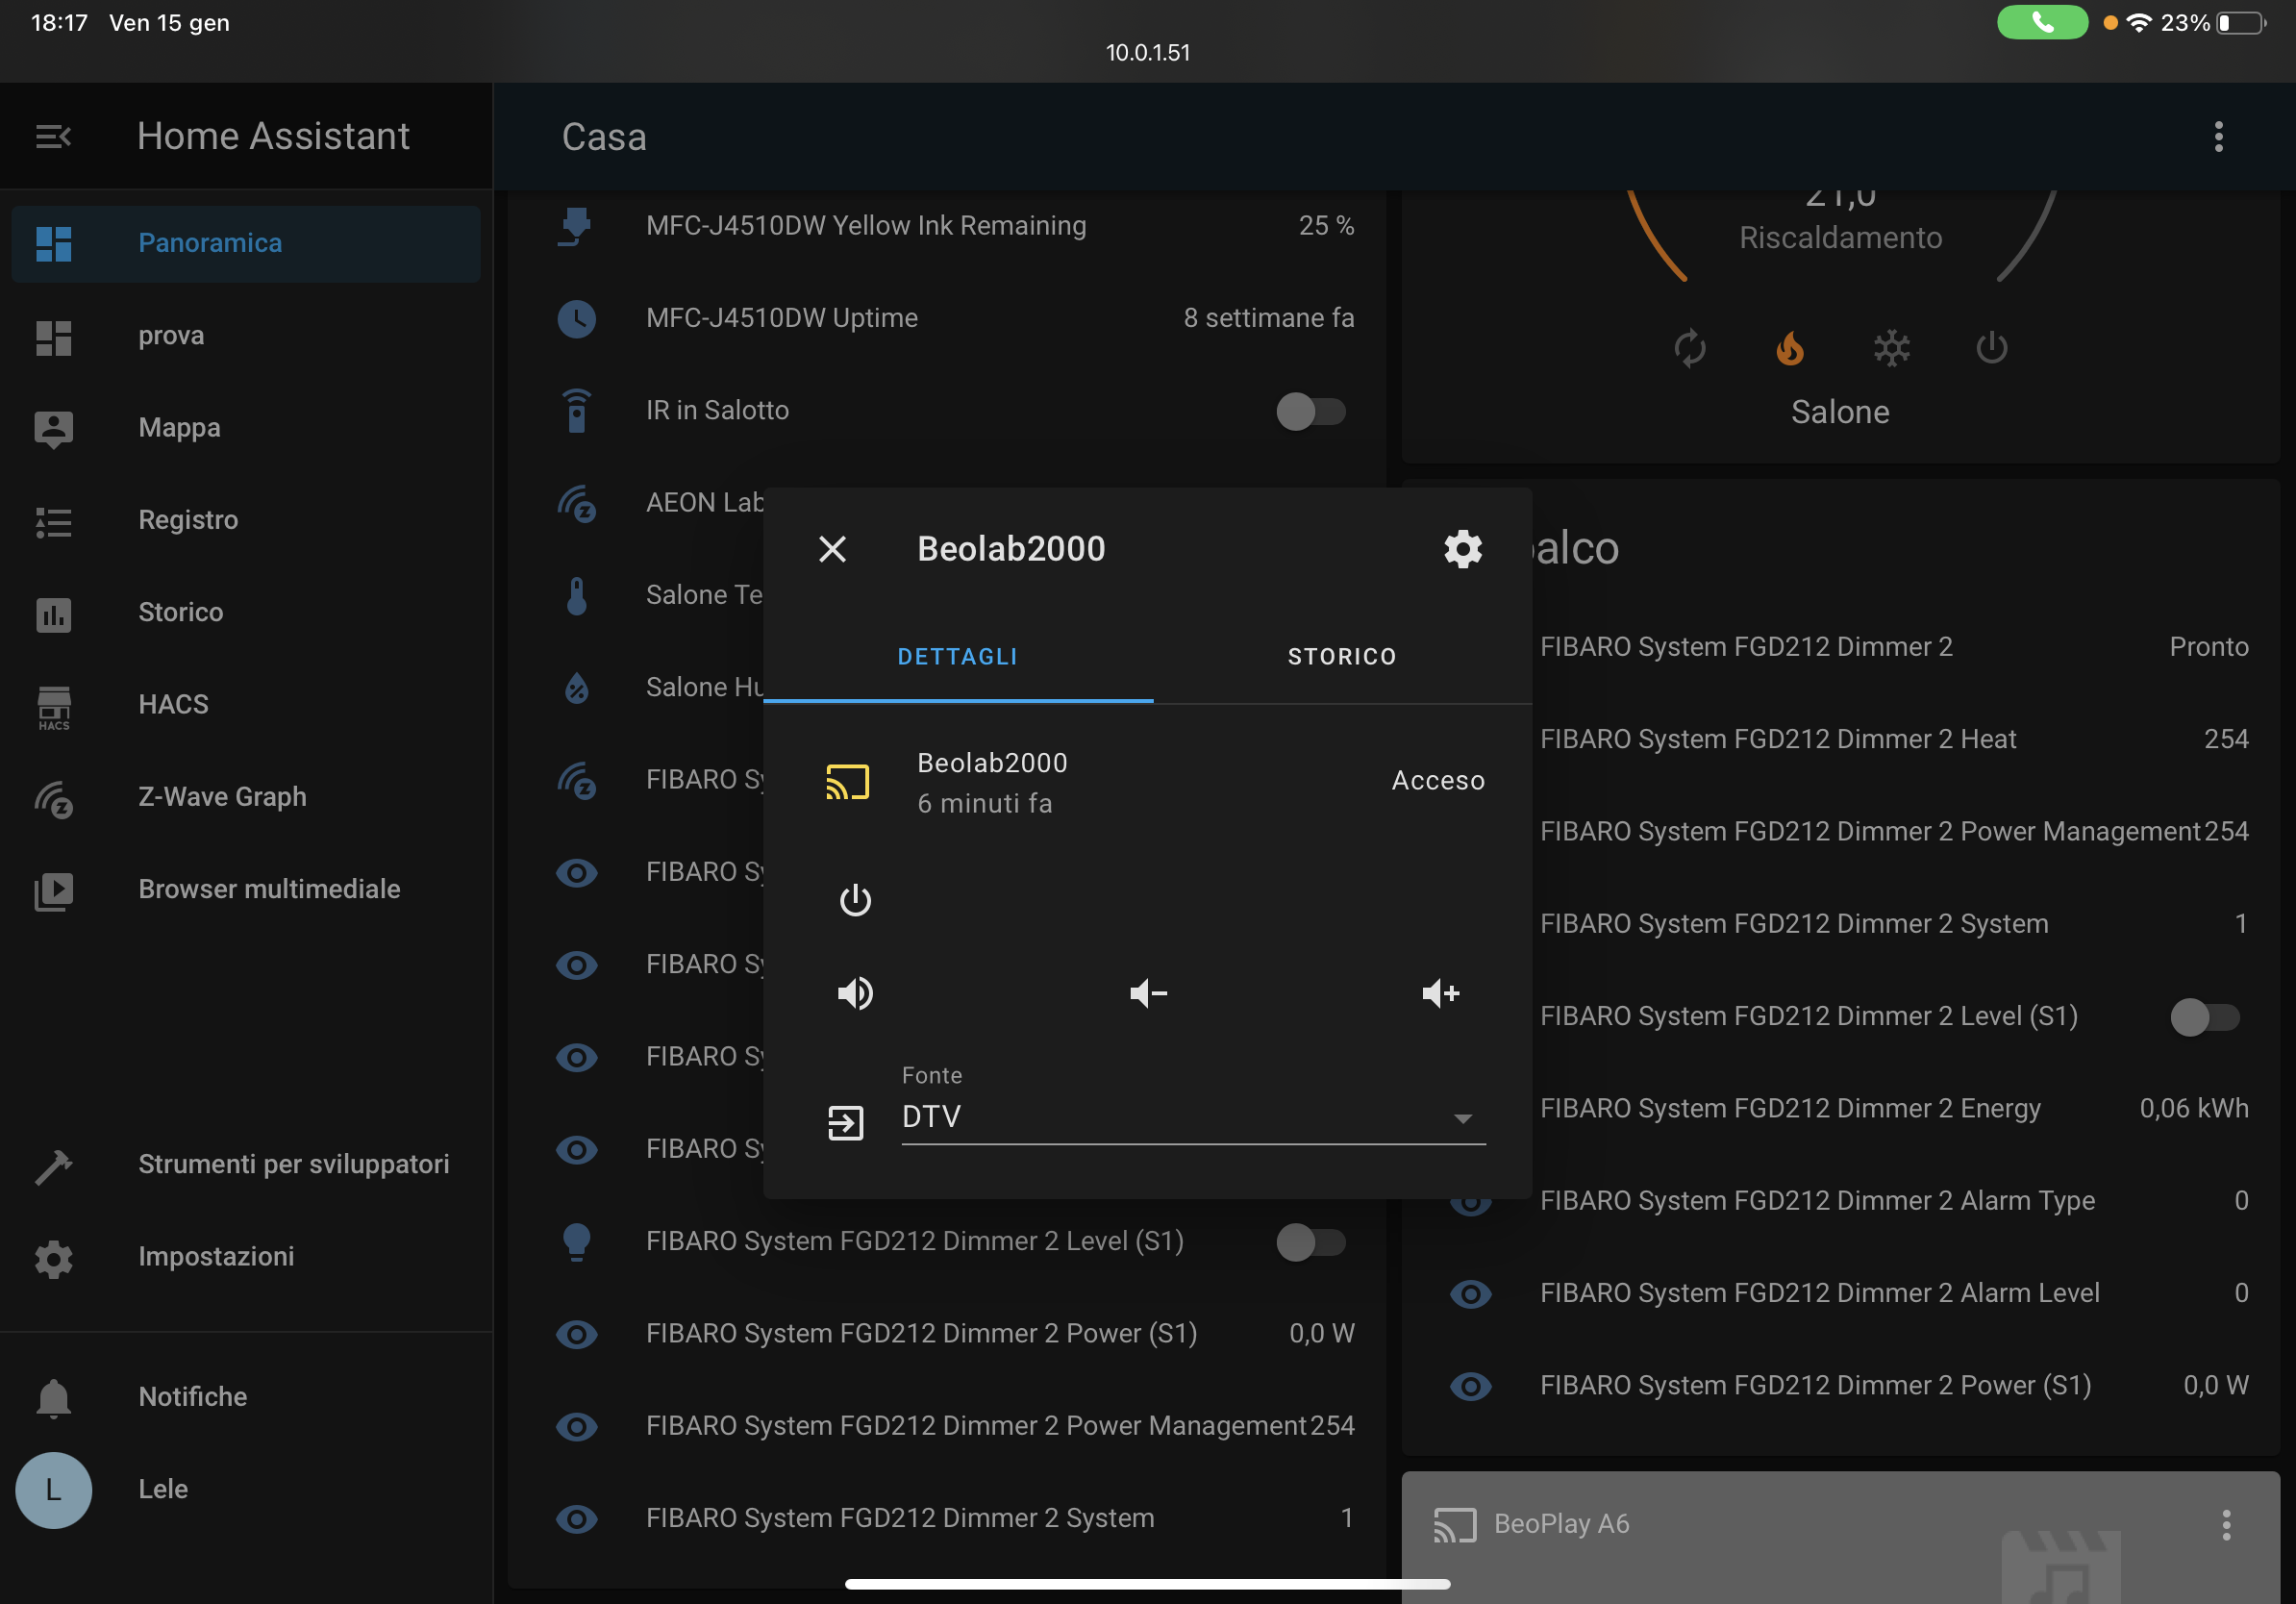Toggle Dimmer 2 Level (S1) in left list
Image resolution: width=2296 pixels, height=1604 pixels.
1310,1242
